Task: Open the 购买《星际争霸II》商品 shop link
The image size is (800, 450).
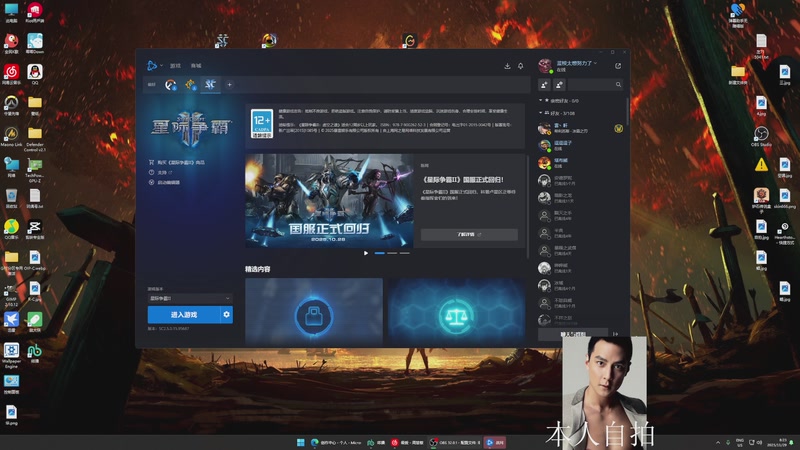Action: pyautogui.click(x=177, y=162)
